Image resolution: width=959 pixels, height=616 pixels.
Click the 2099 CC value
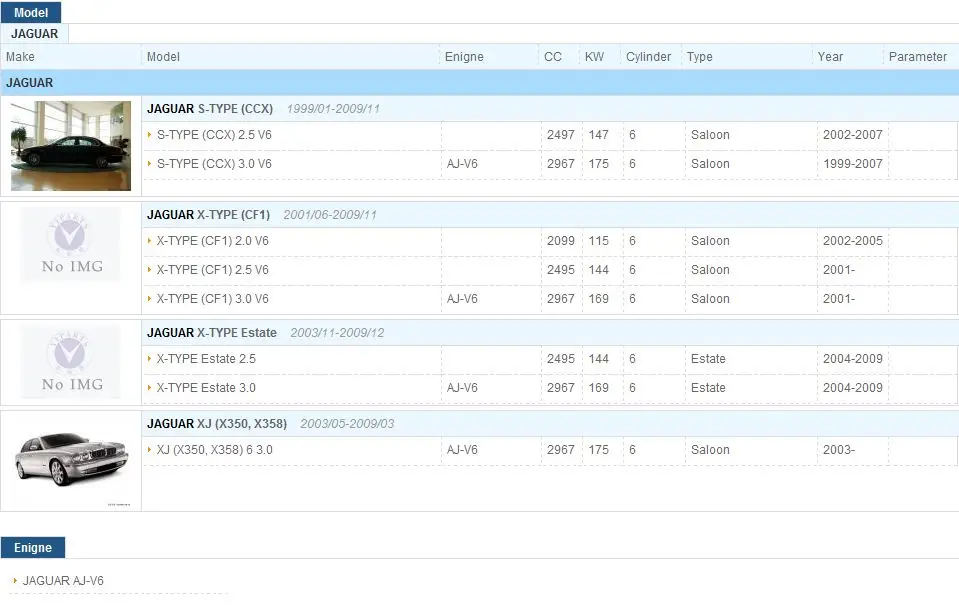[561, 241]
